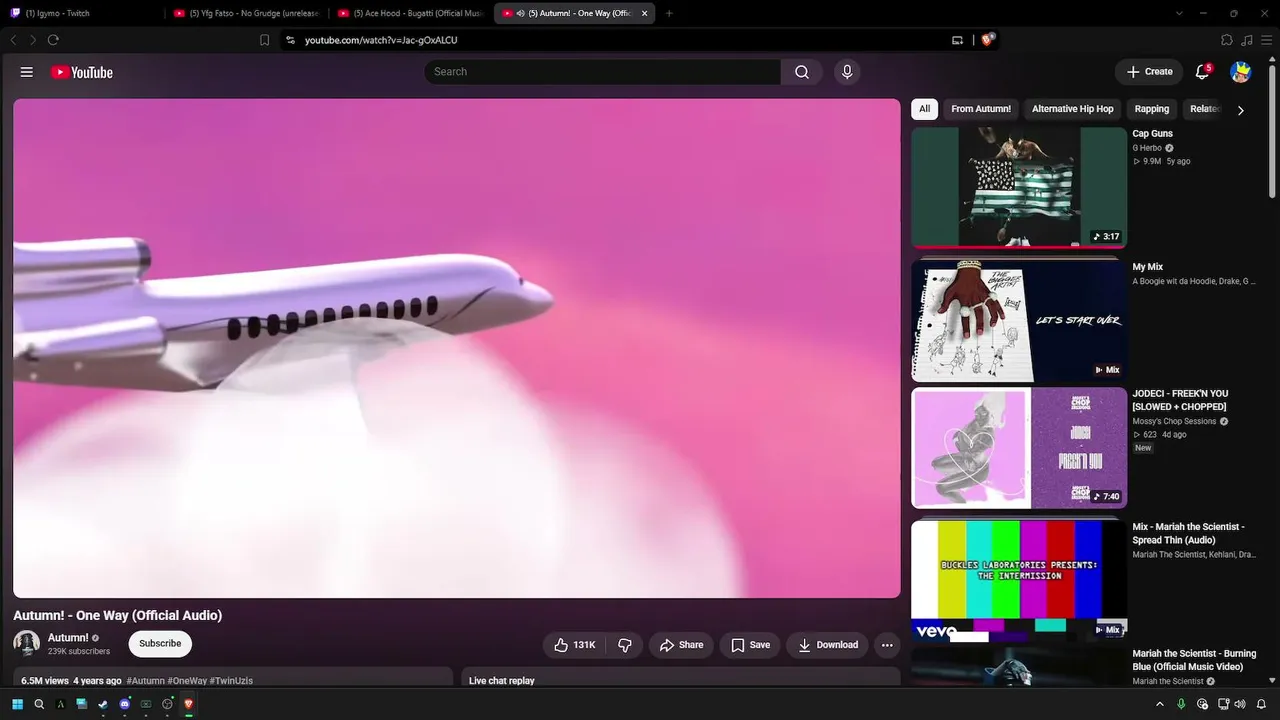This screenshot has width=1280, height=720.
Task: Open the #TwinUzis hashtag link
Action: pos(231,681)
